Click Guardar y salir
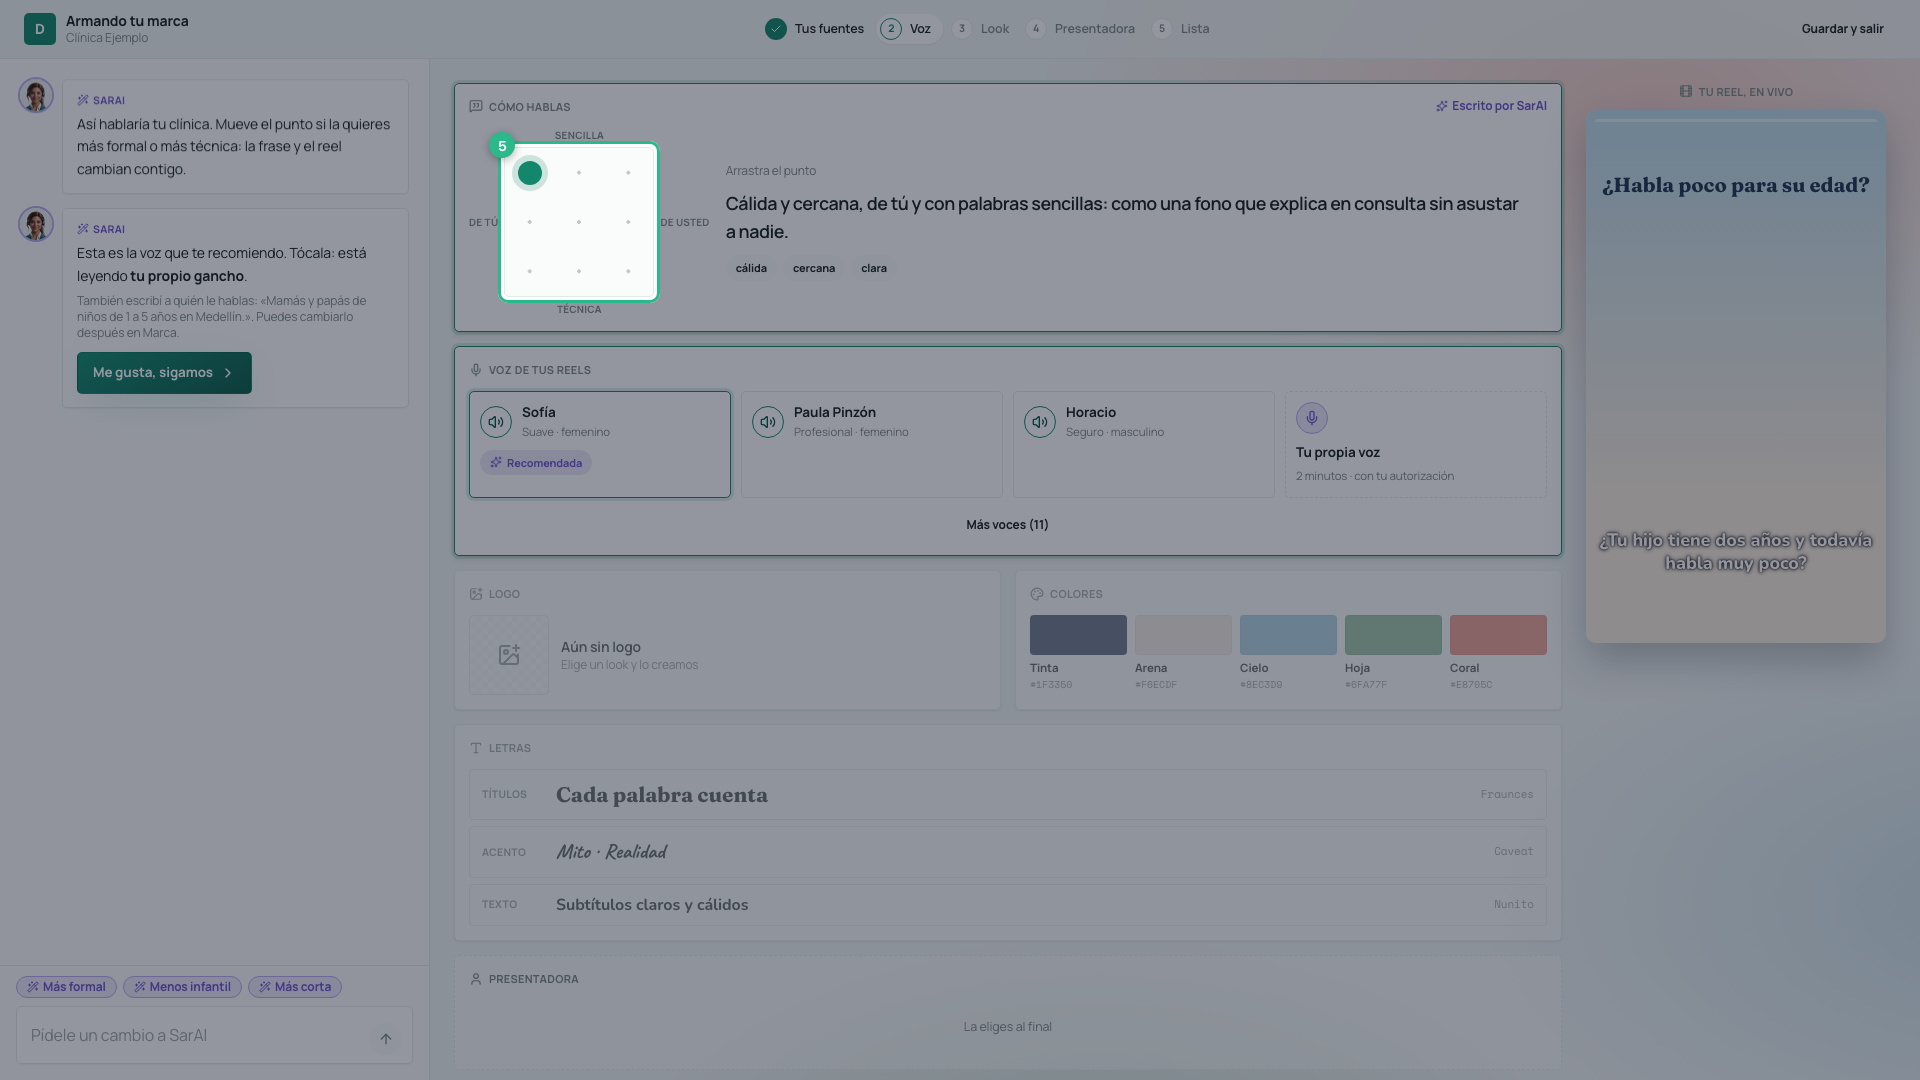This screenshot has width=1920, height=1080. tap(1842, 29)
